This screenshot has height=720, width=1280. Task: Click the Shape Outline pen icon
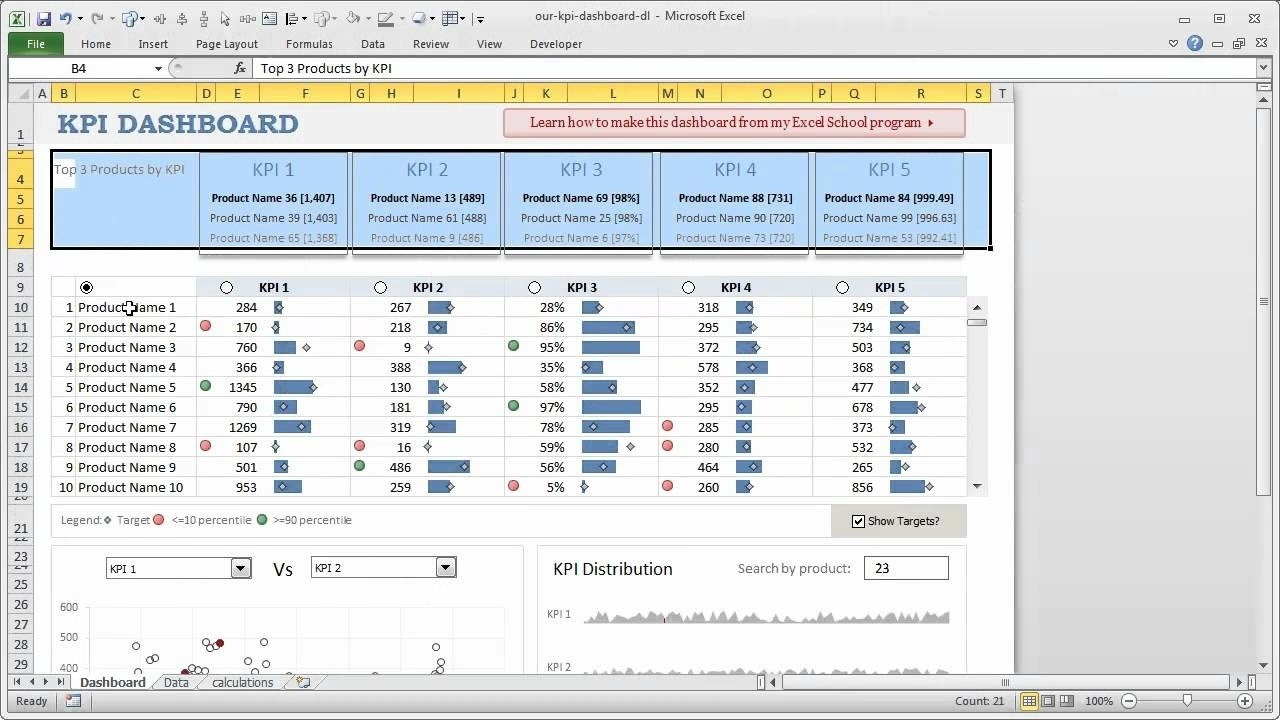pos(385,18)
